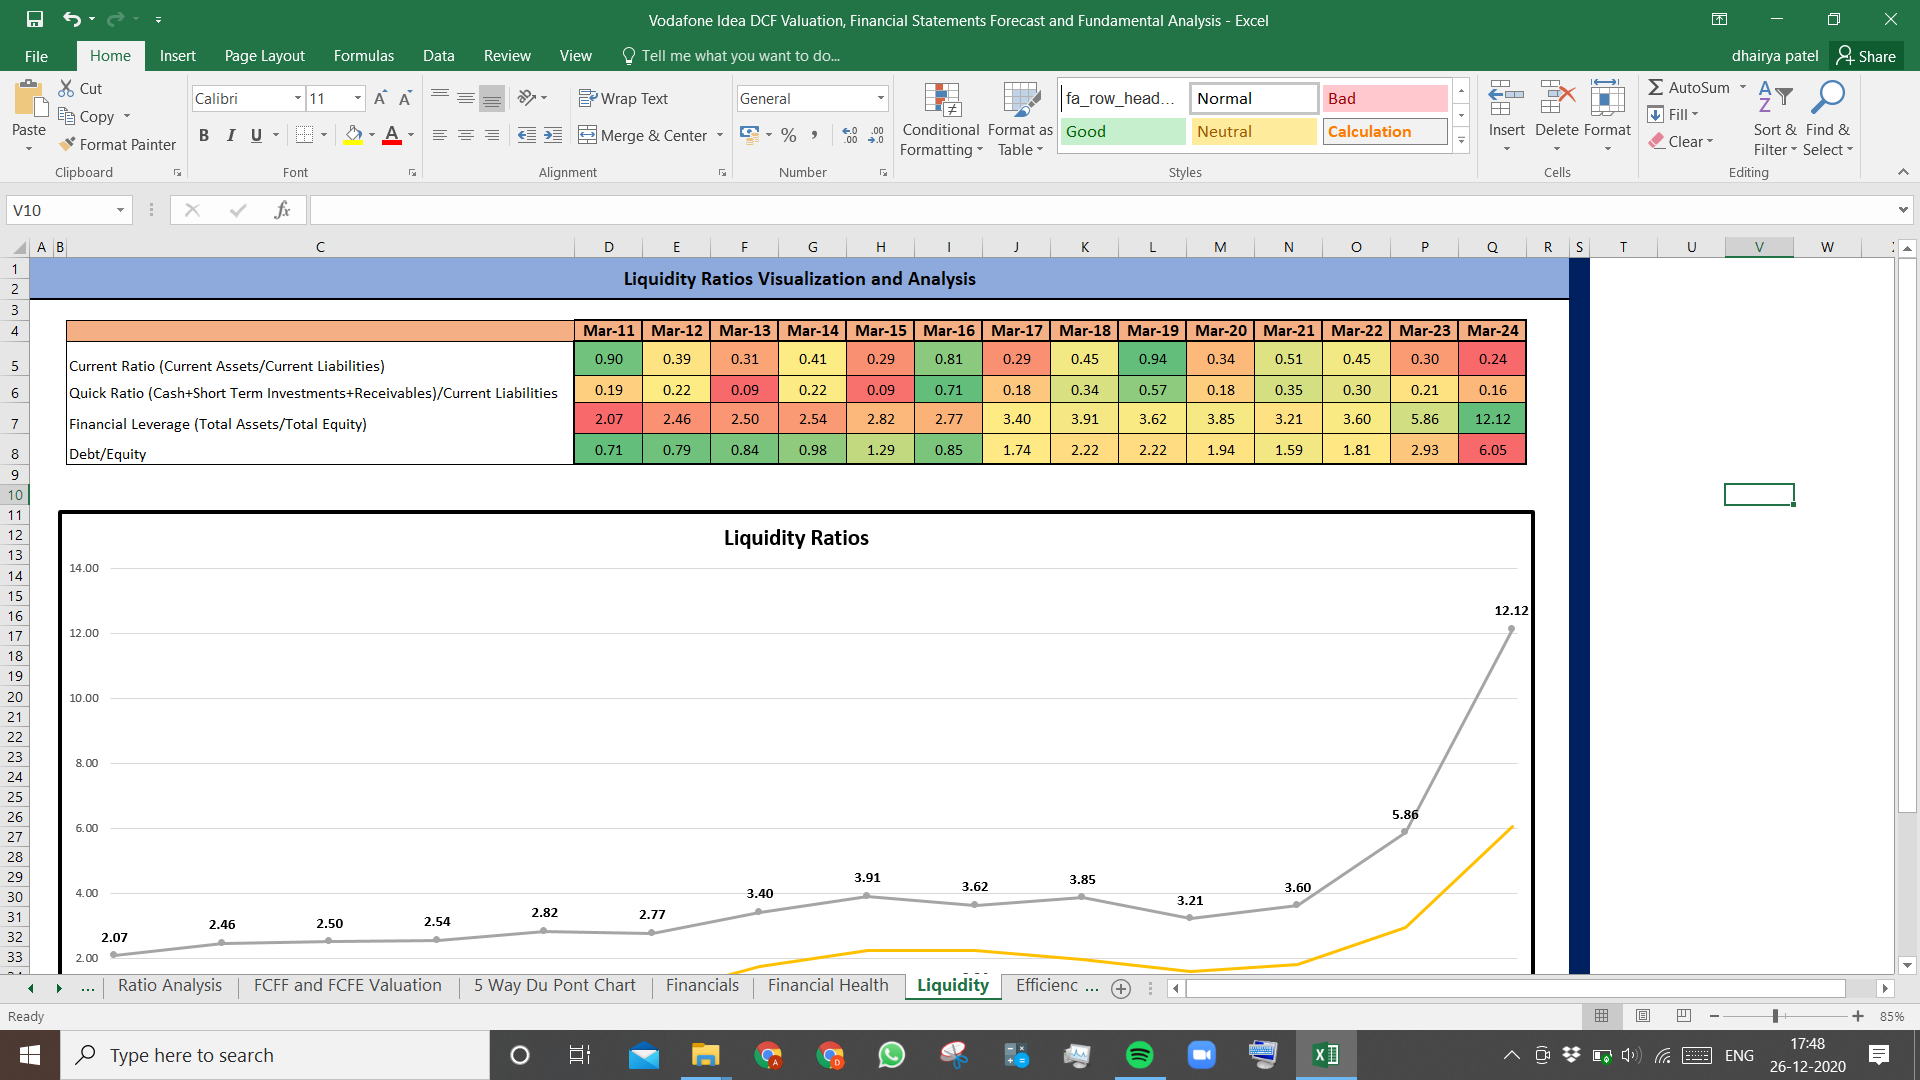Click the Undo arrow icon
This screenshot has width=1920, height=1080.
[71, 19]
